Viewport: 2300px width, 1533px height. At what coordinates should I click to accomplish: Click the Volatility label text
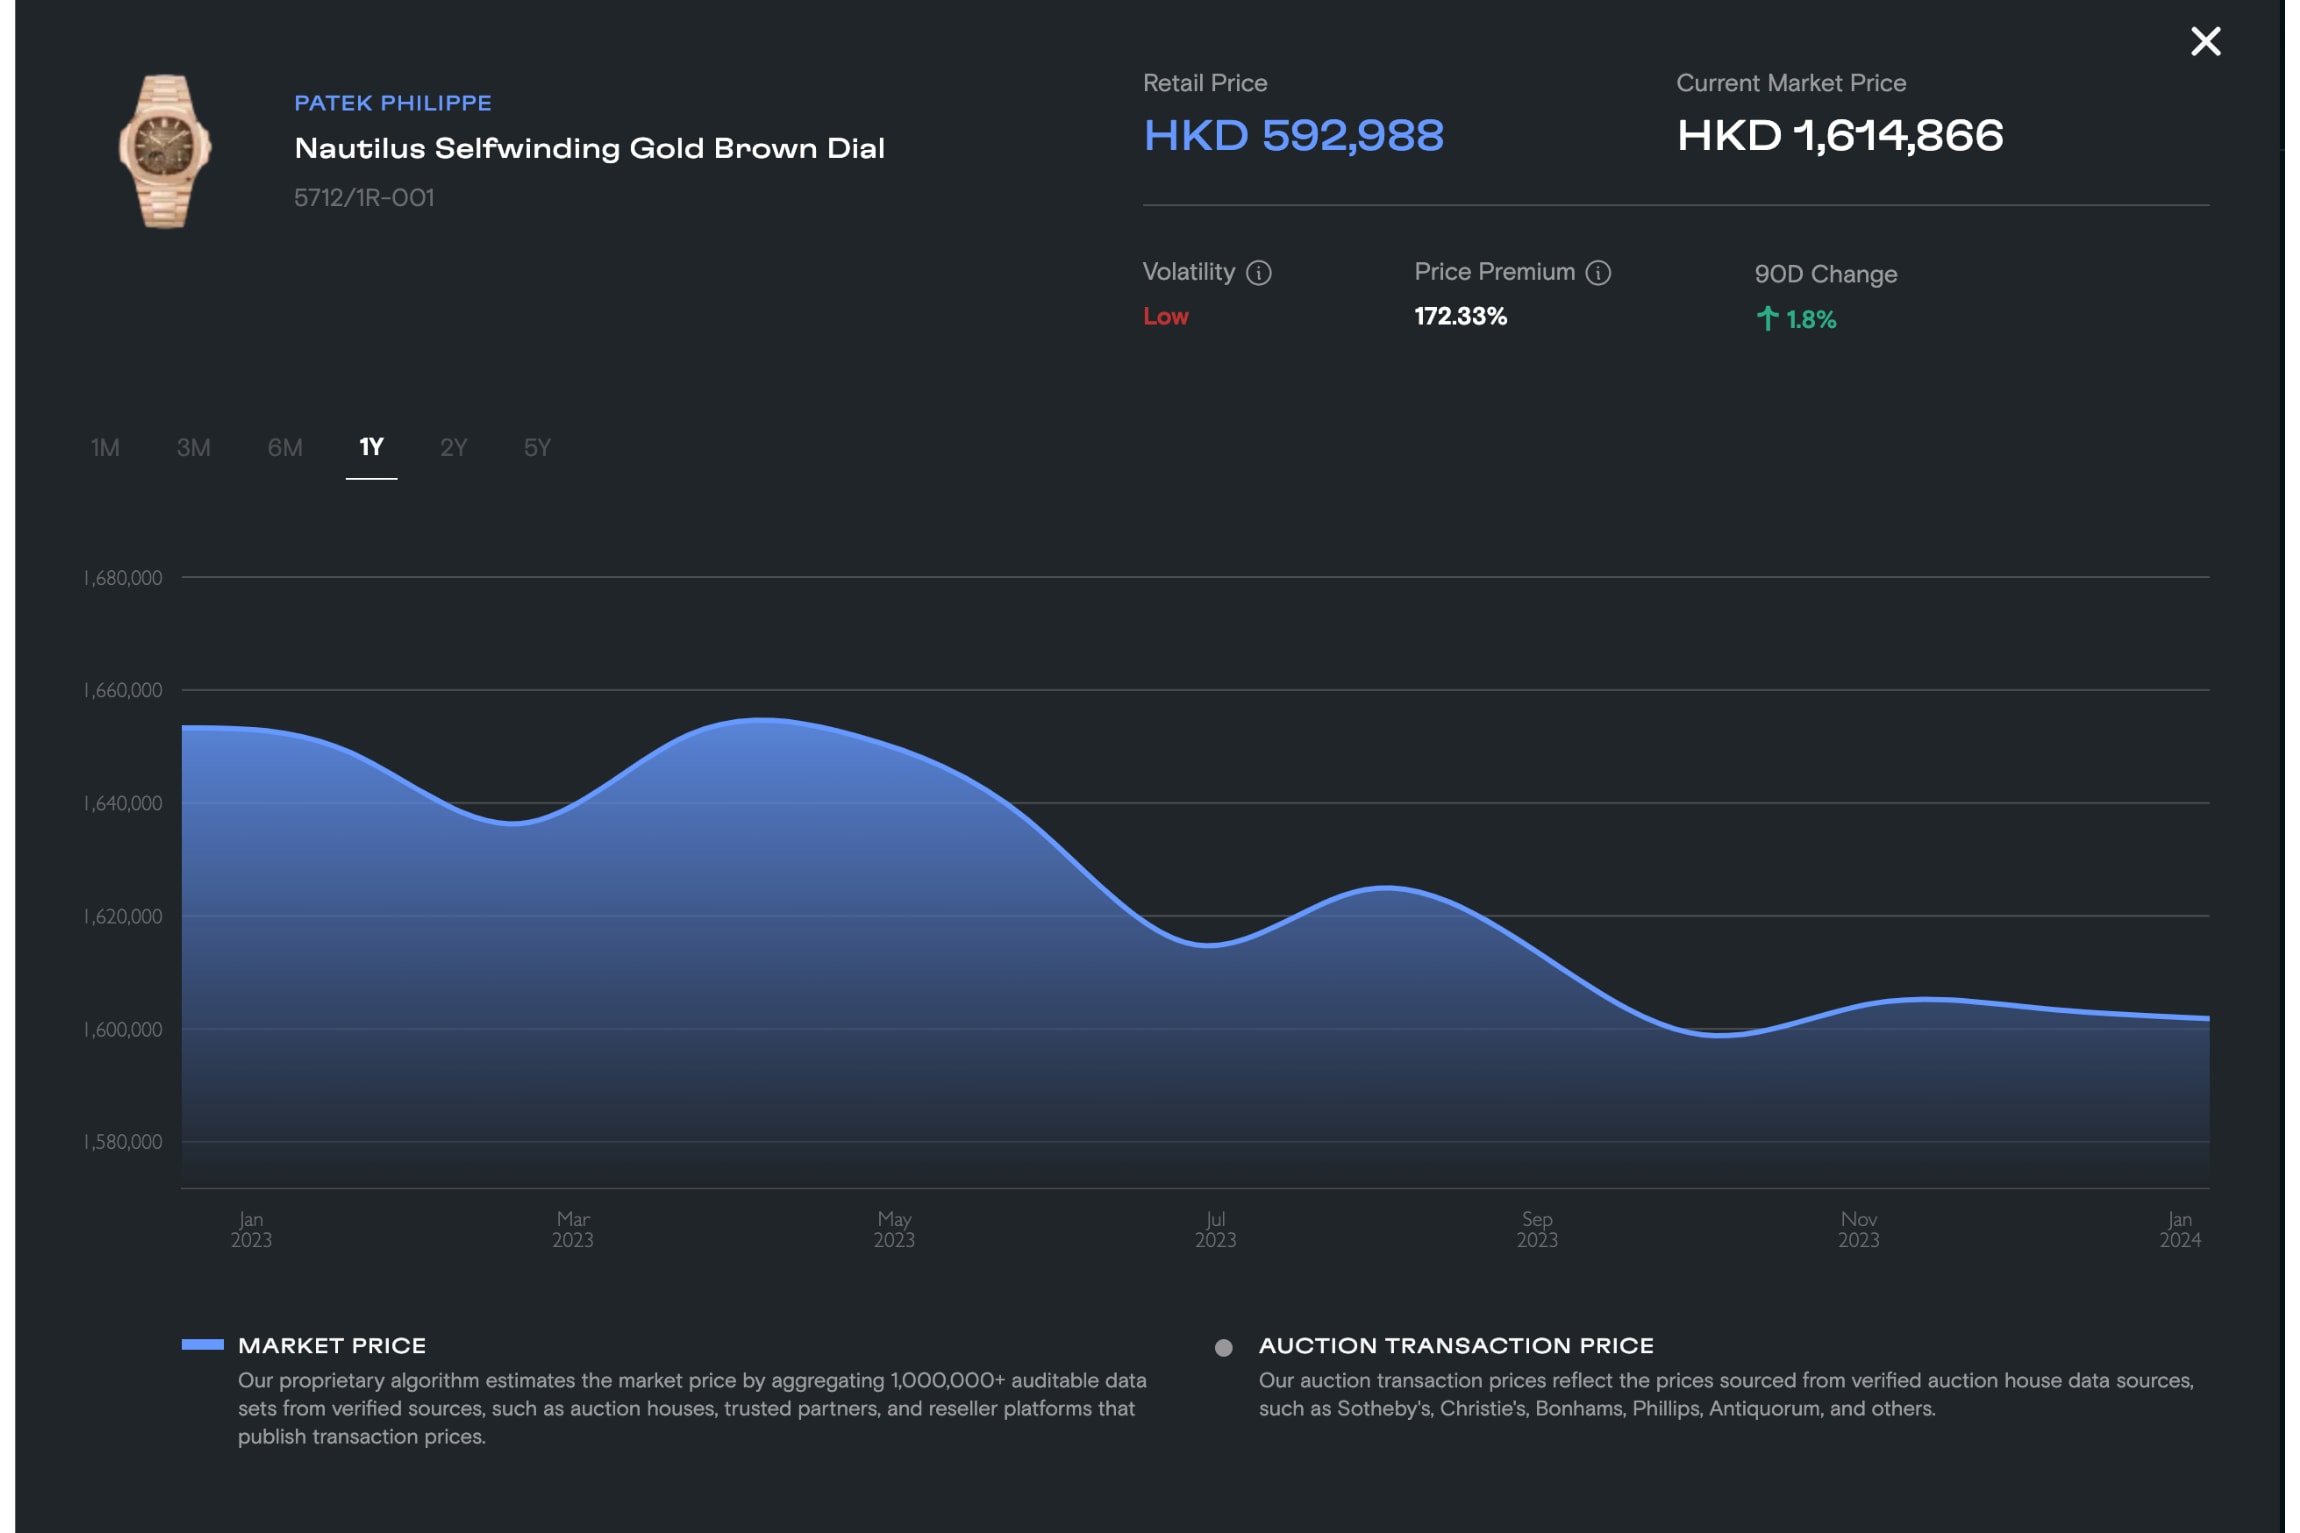(1189, 272)
